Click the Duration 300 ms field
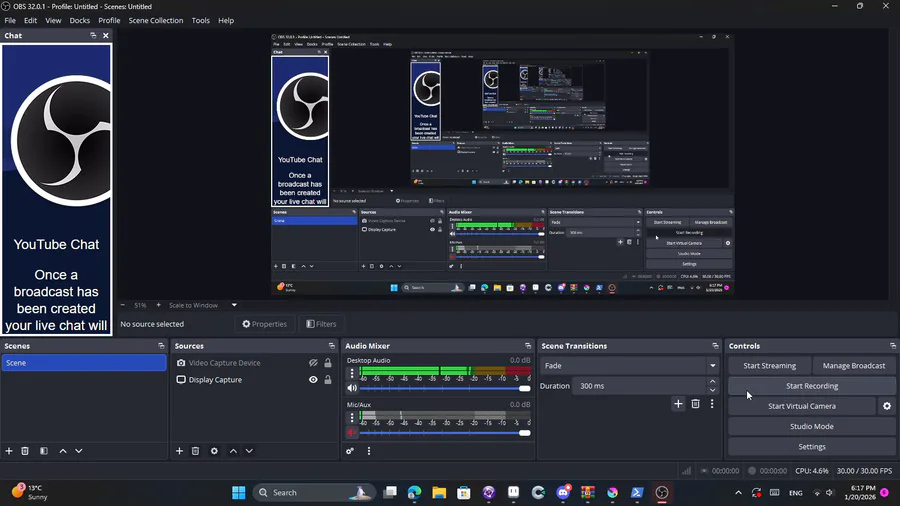 pyautogui.click(x=638, y=386)
